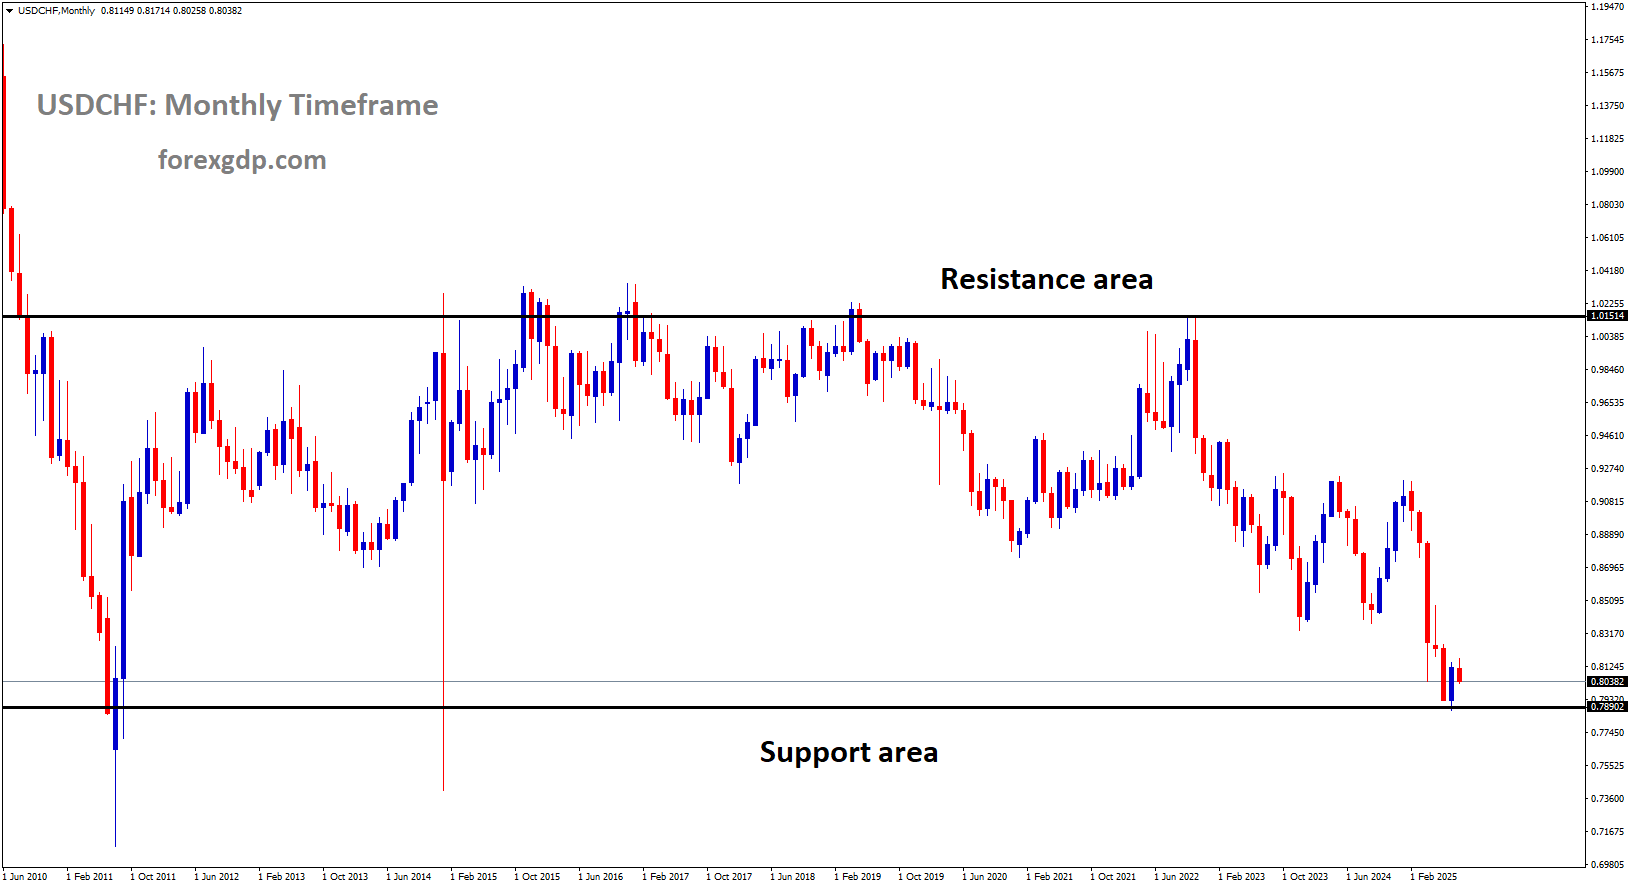Open the chart menu triangle beside USDCHF,Monthly

[9, 11]
